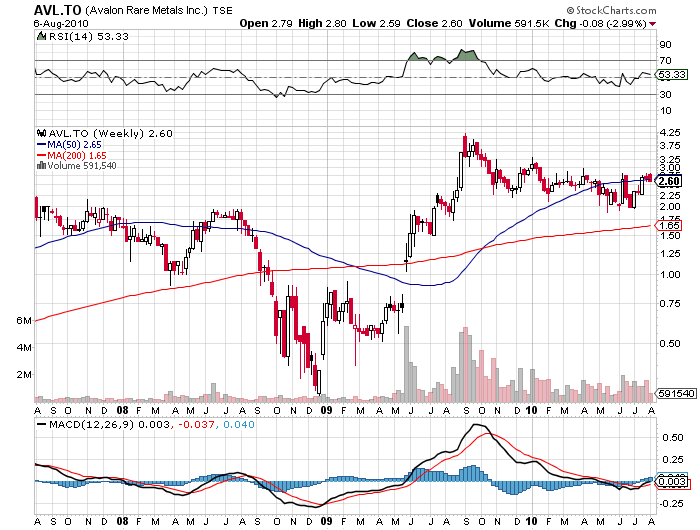The height and width of the screenshot is (530, 700).
Task: Click the 591540 volume tag
Action: click(676, 393)
